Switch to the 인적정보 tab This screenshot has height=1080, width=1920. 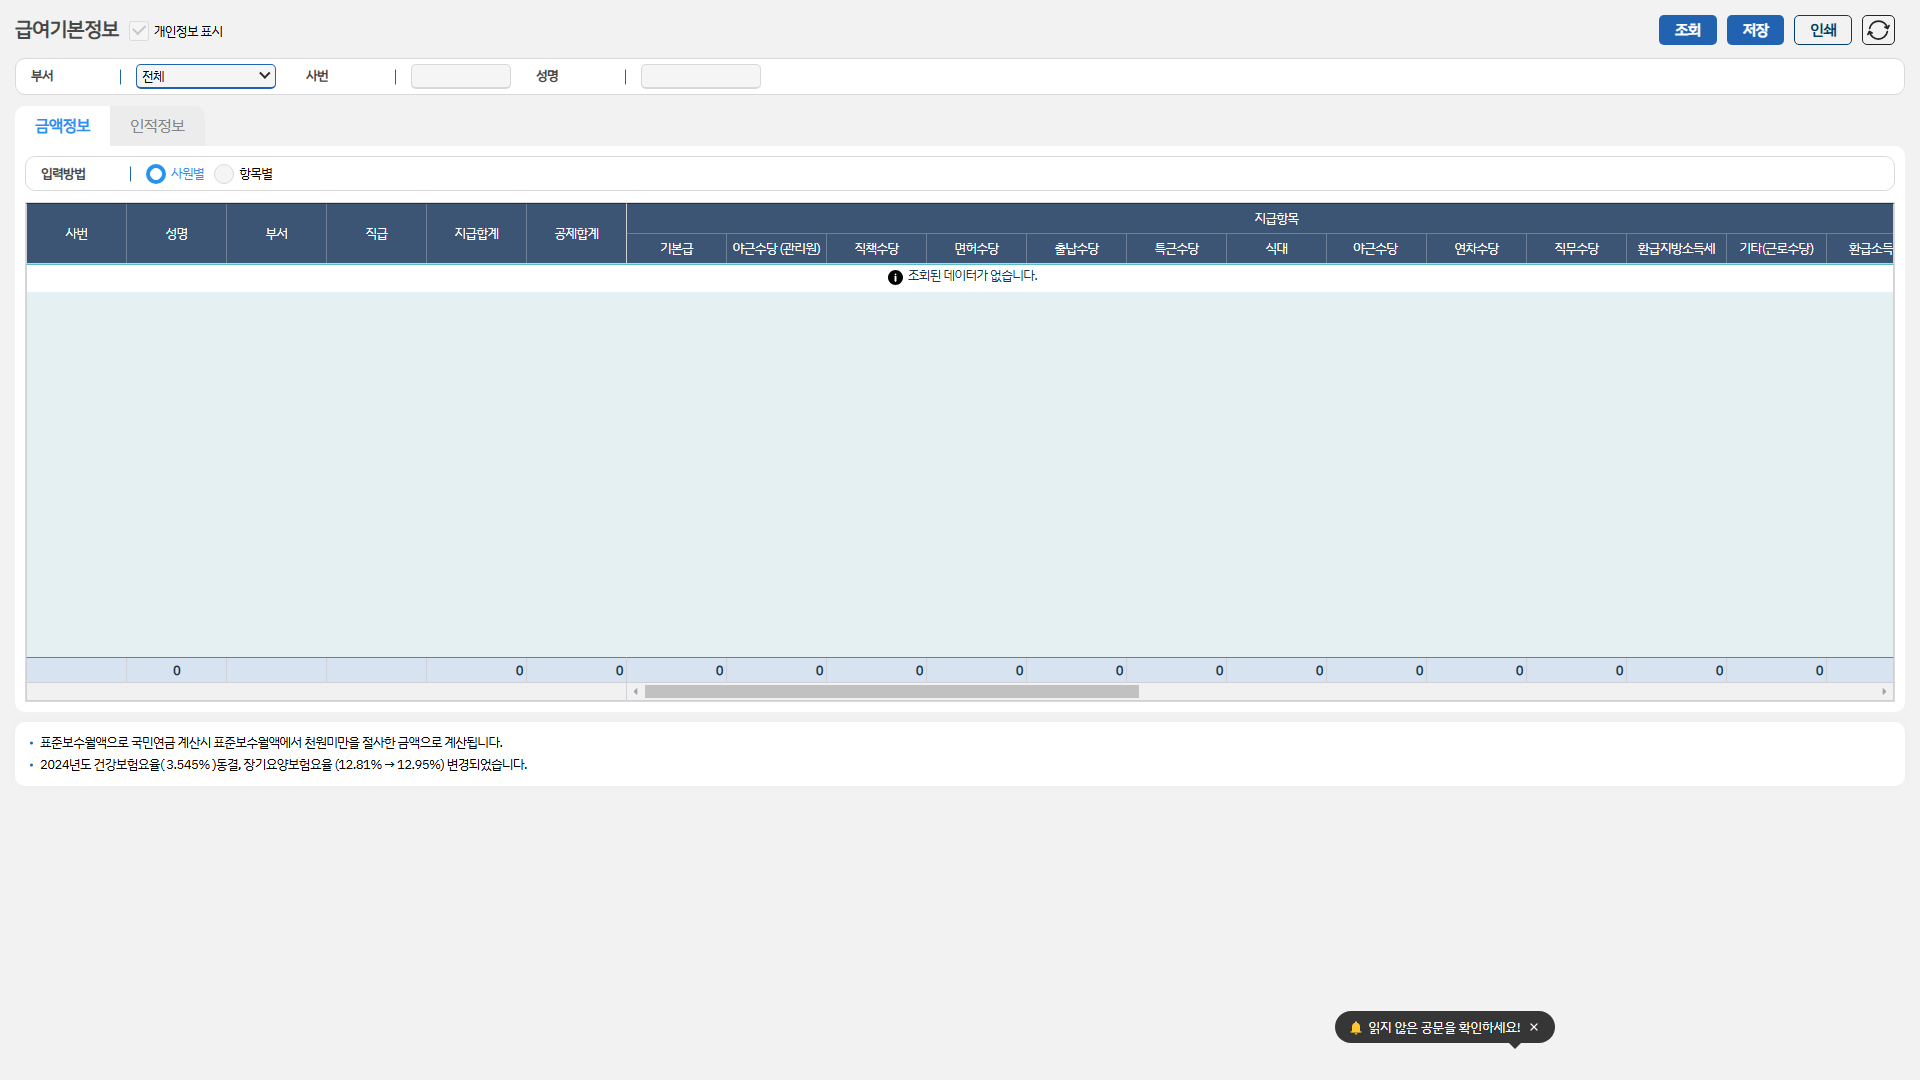pos(157,126)
